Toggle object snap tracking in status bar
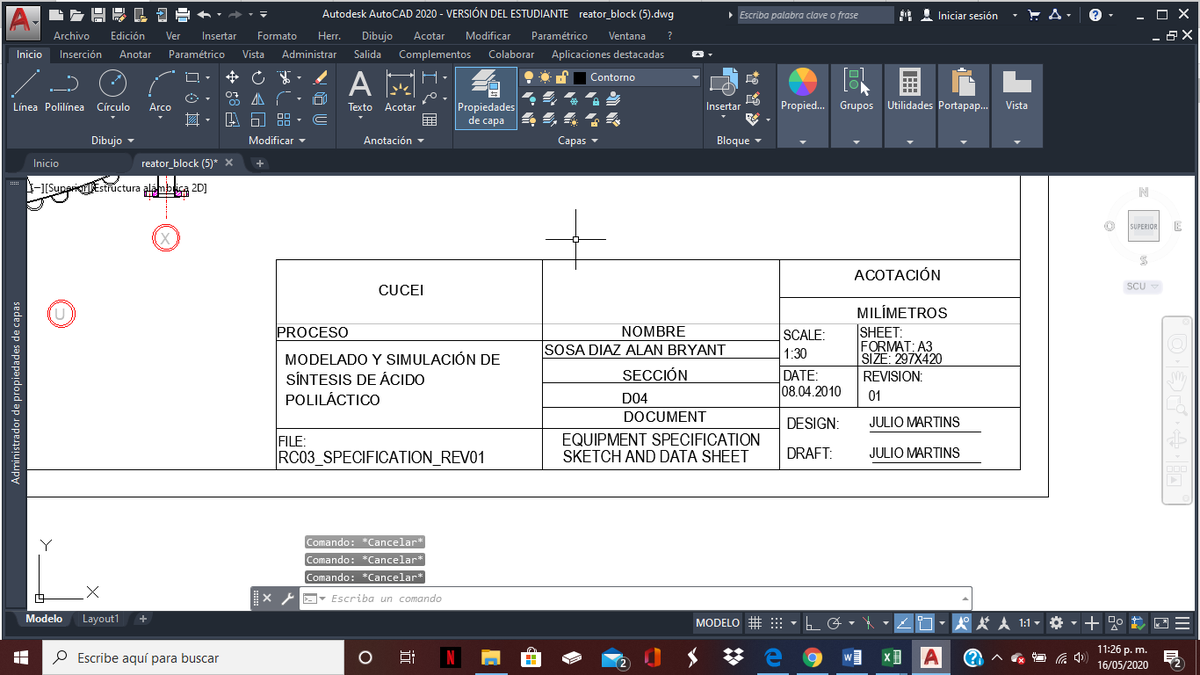 click(x=905, y=622)
